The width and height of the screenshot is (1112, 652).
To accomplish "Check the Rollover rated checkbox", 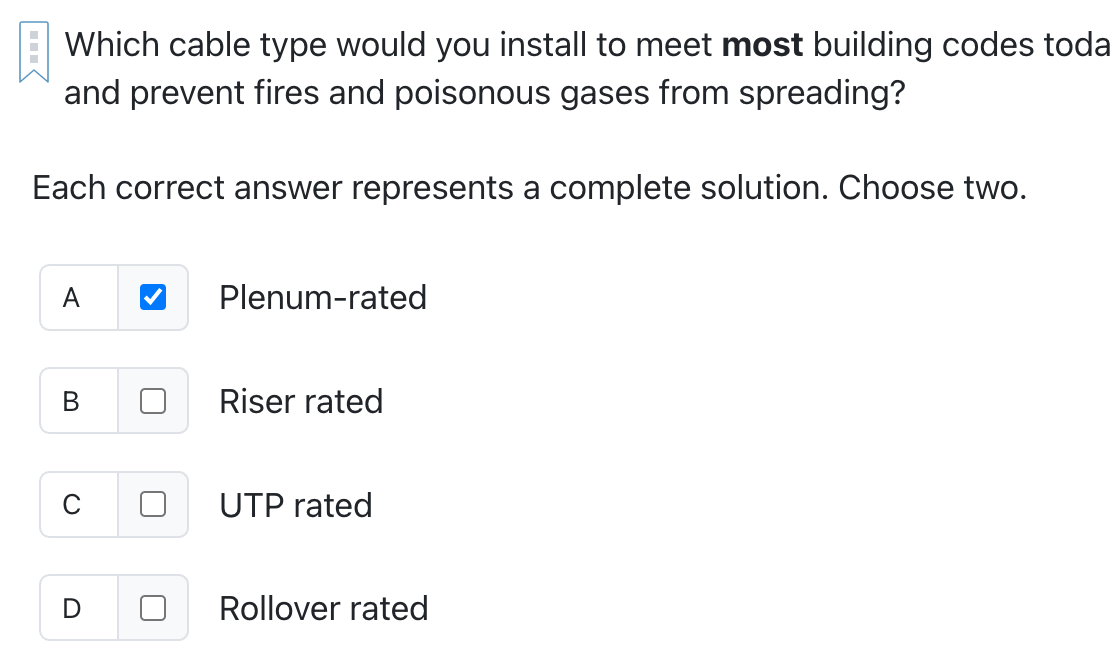I will (152, 607).
